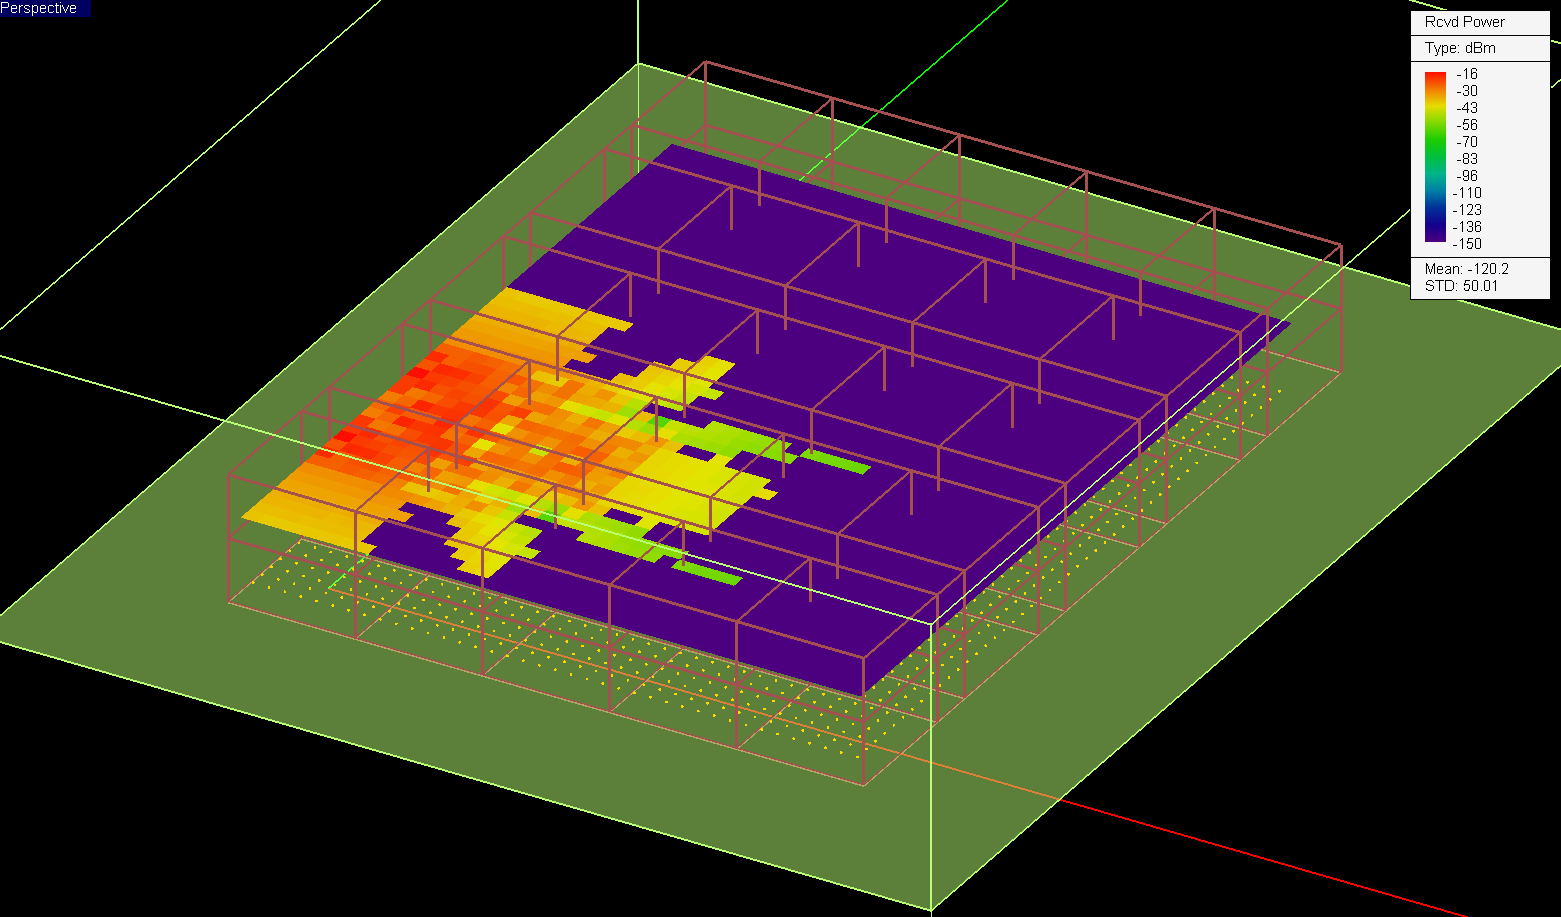Click the -123 legend value
Image resolution: width=1561 pixels, height=917 pixels.
1467,210
